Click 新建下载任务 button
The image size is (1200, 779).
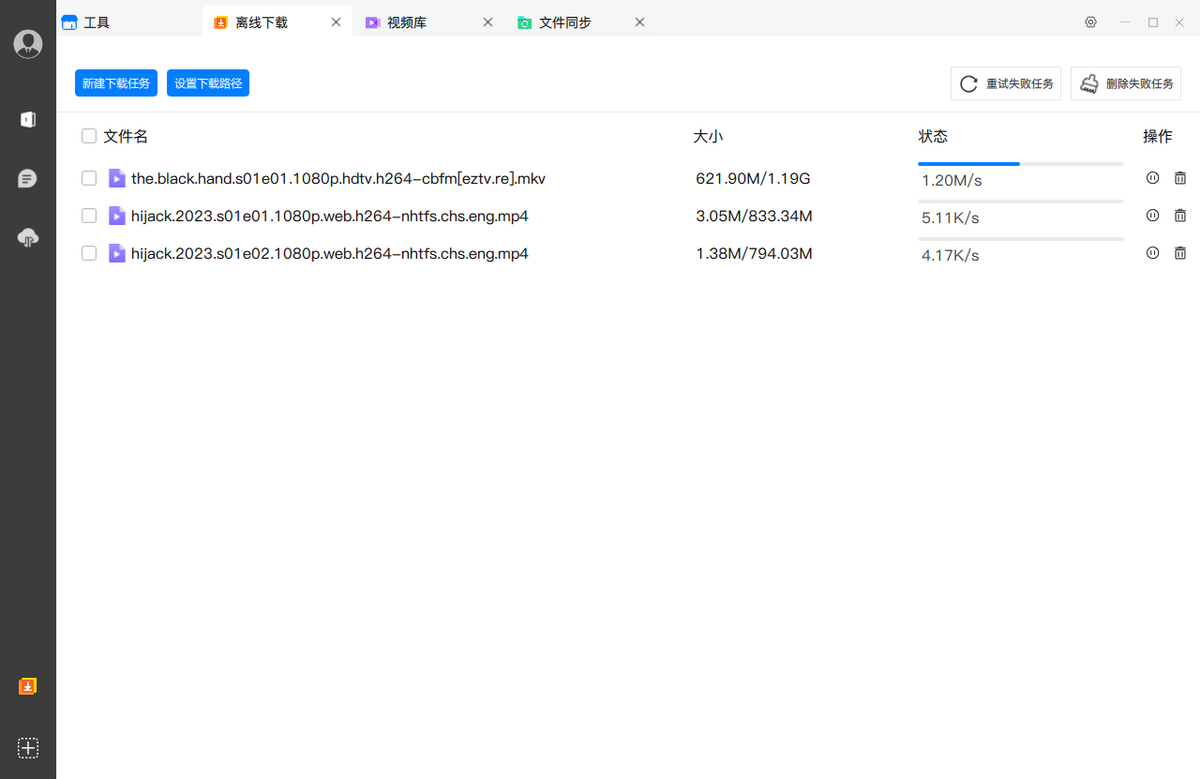click(116, 83)
